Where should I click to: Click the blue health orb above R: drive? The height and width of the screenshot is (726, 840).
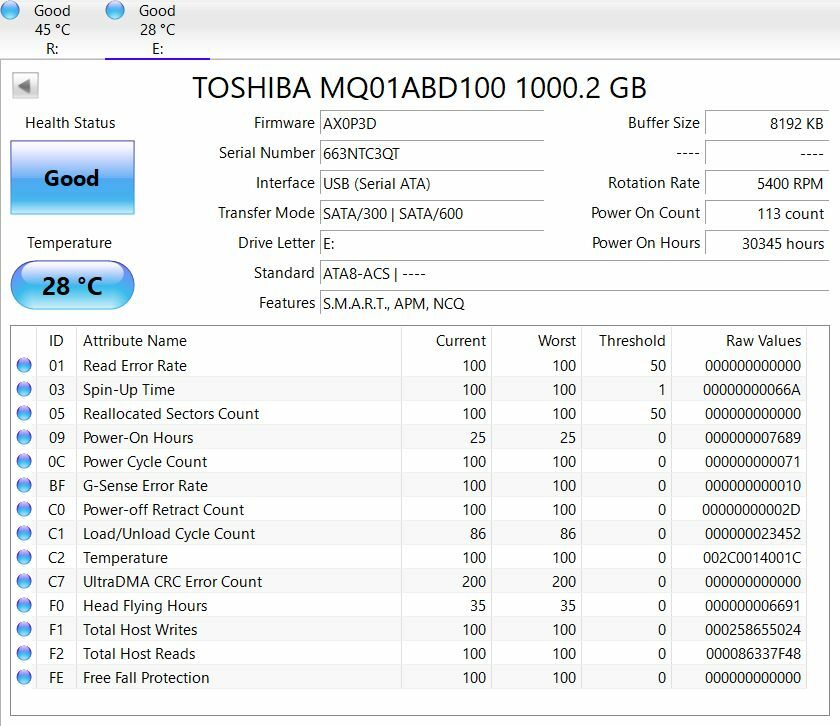pos(11,11)
